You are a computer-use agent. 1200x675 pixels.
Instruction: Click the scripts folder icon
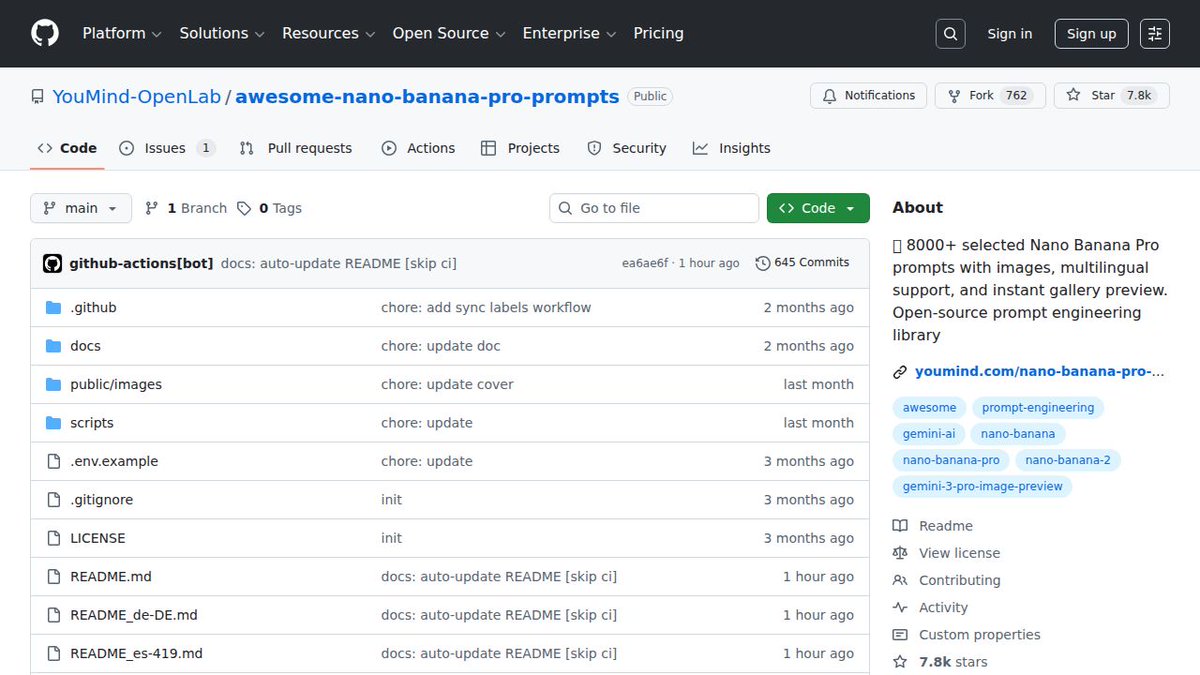click(54, 423)
